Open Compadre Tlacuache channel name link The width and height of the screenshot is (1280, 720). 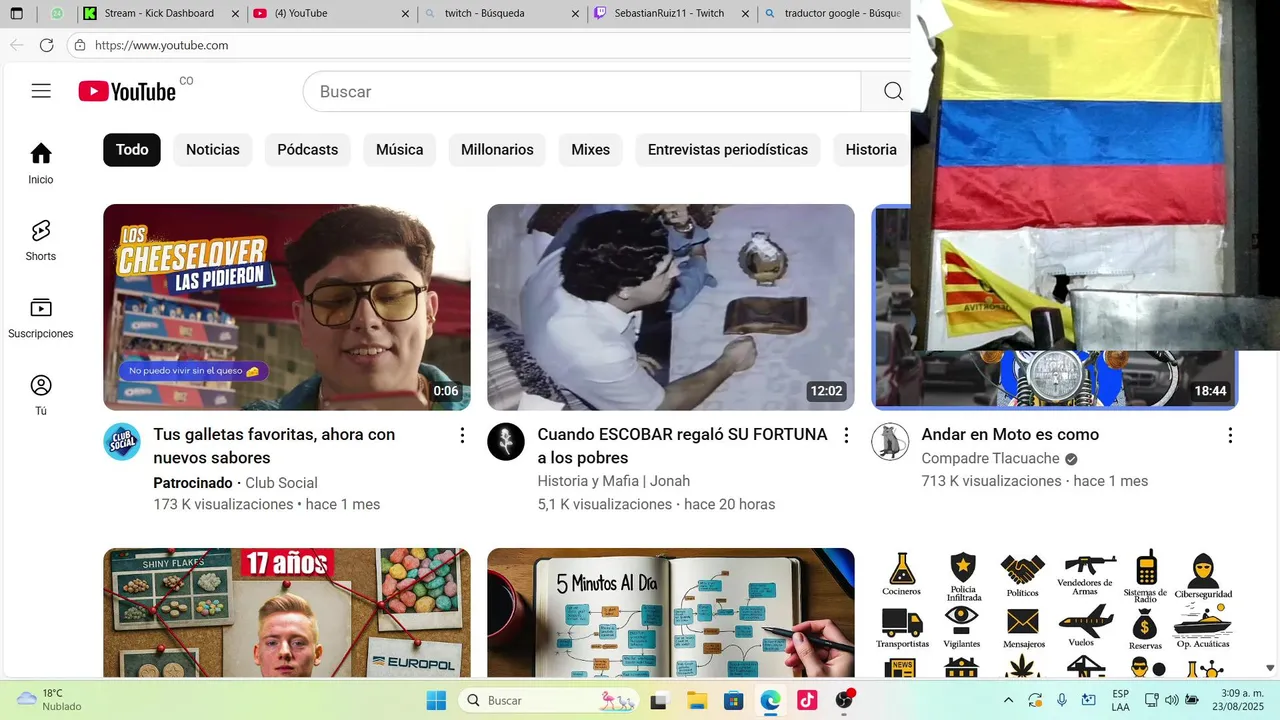(x=990, y=458)
